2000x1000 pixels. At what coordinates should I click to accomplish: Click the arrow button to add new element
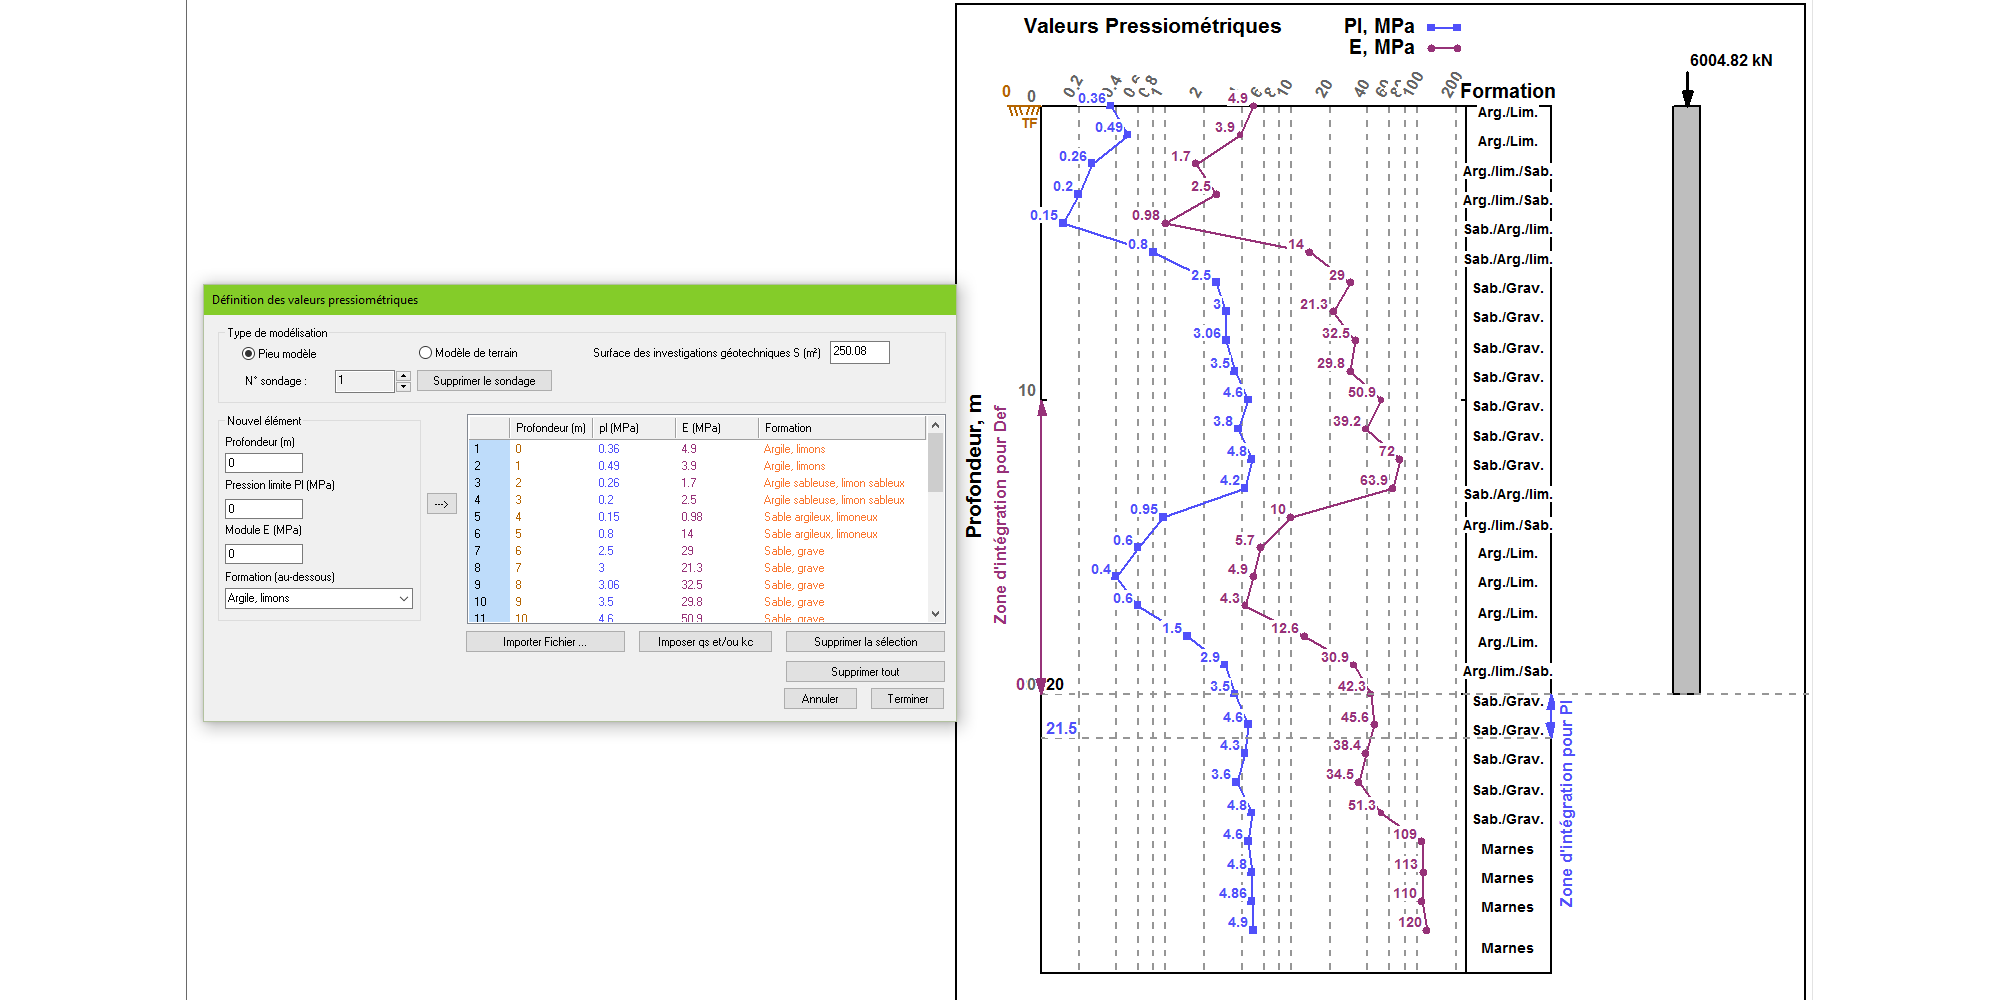pyautogui.click(x=441, y=504)
